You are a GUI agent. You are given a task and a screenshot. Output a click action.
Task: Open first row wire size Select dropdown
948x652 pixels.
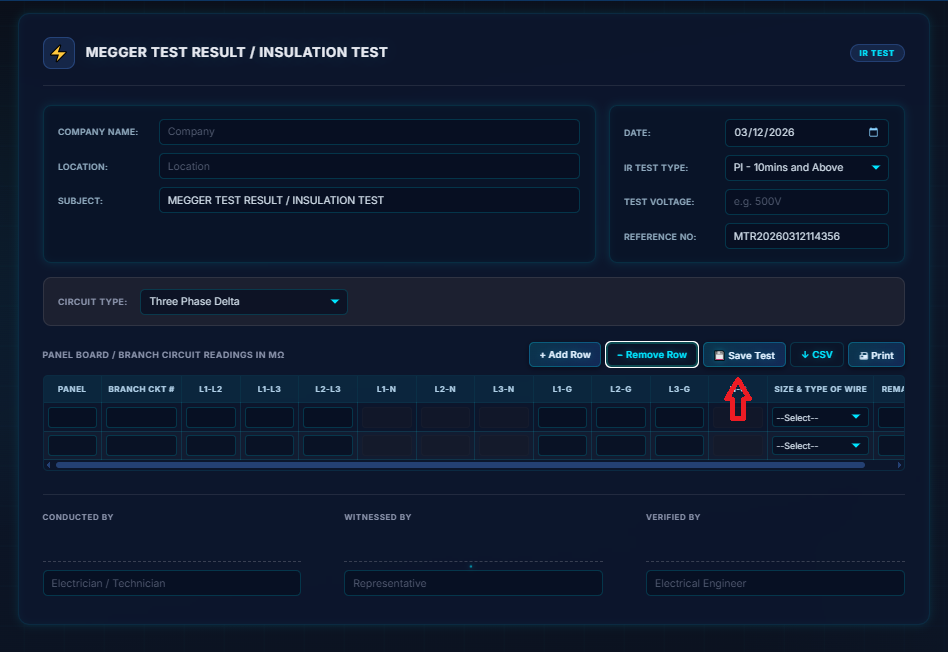pos(819,418)
